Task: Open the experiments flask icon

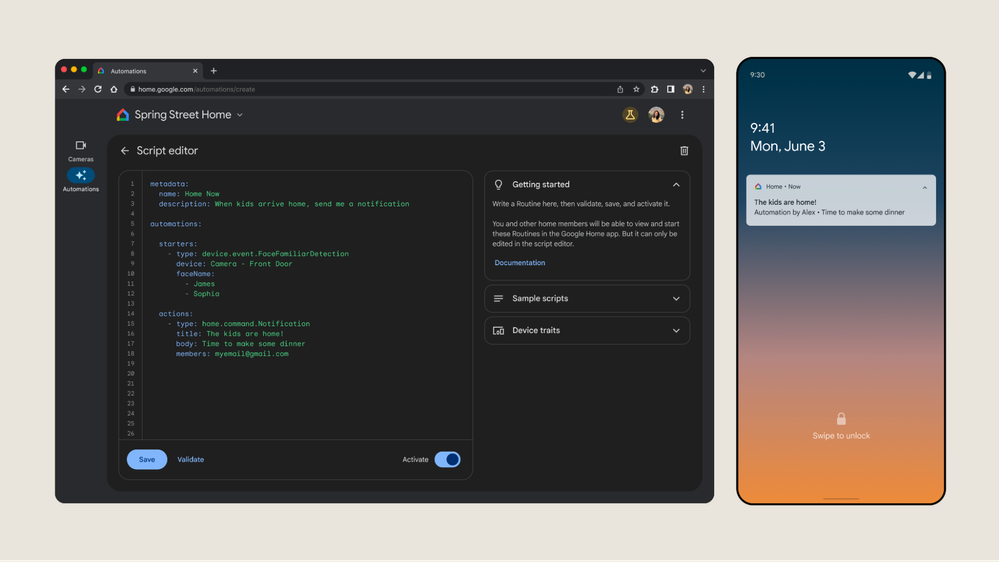Action: click(629, 115)
